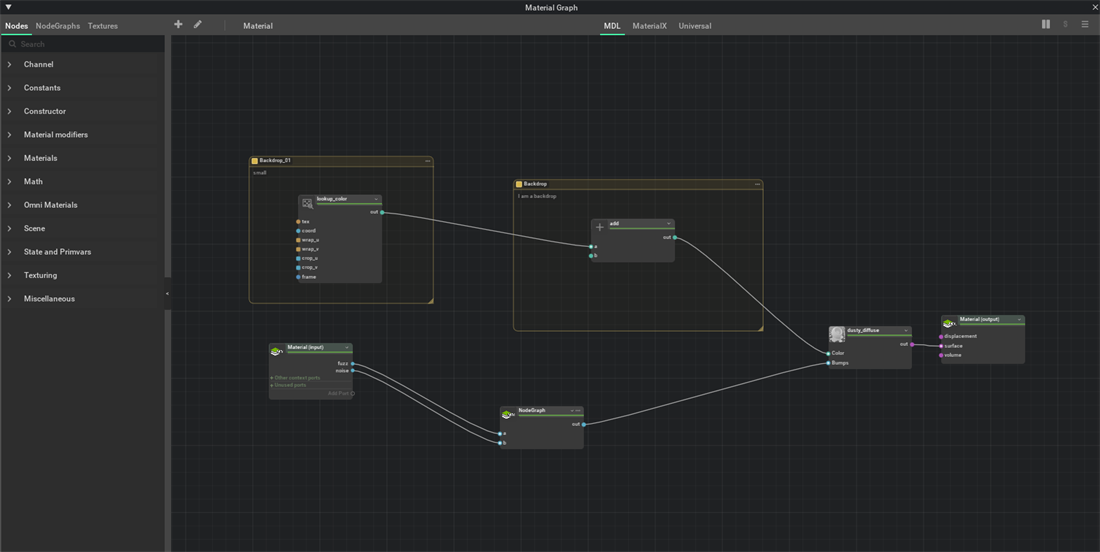1100x552 pixels.
Task: Click the volume port on Material (output)
Action: click(x=941, y=355)
